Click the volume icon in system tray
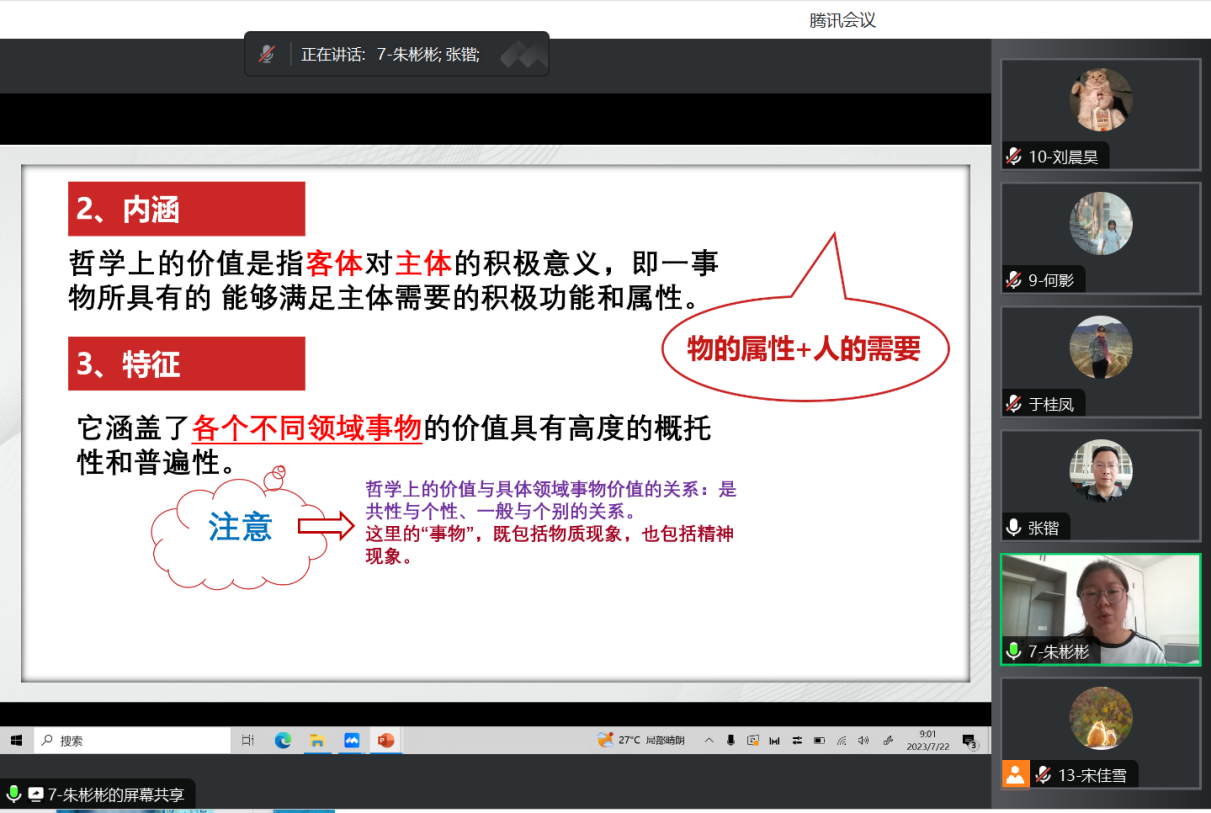Screen dimensions: 1211x813 863,741
